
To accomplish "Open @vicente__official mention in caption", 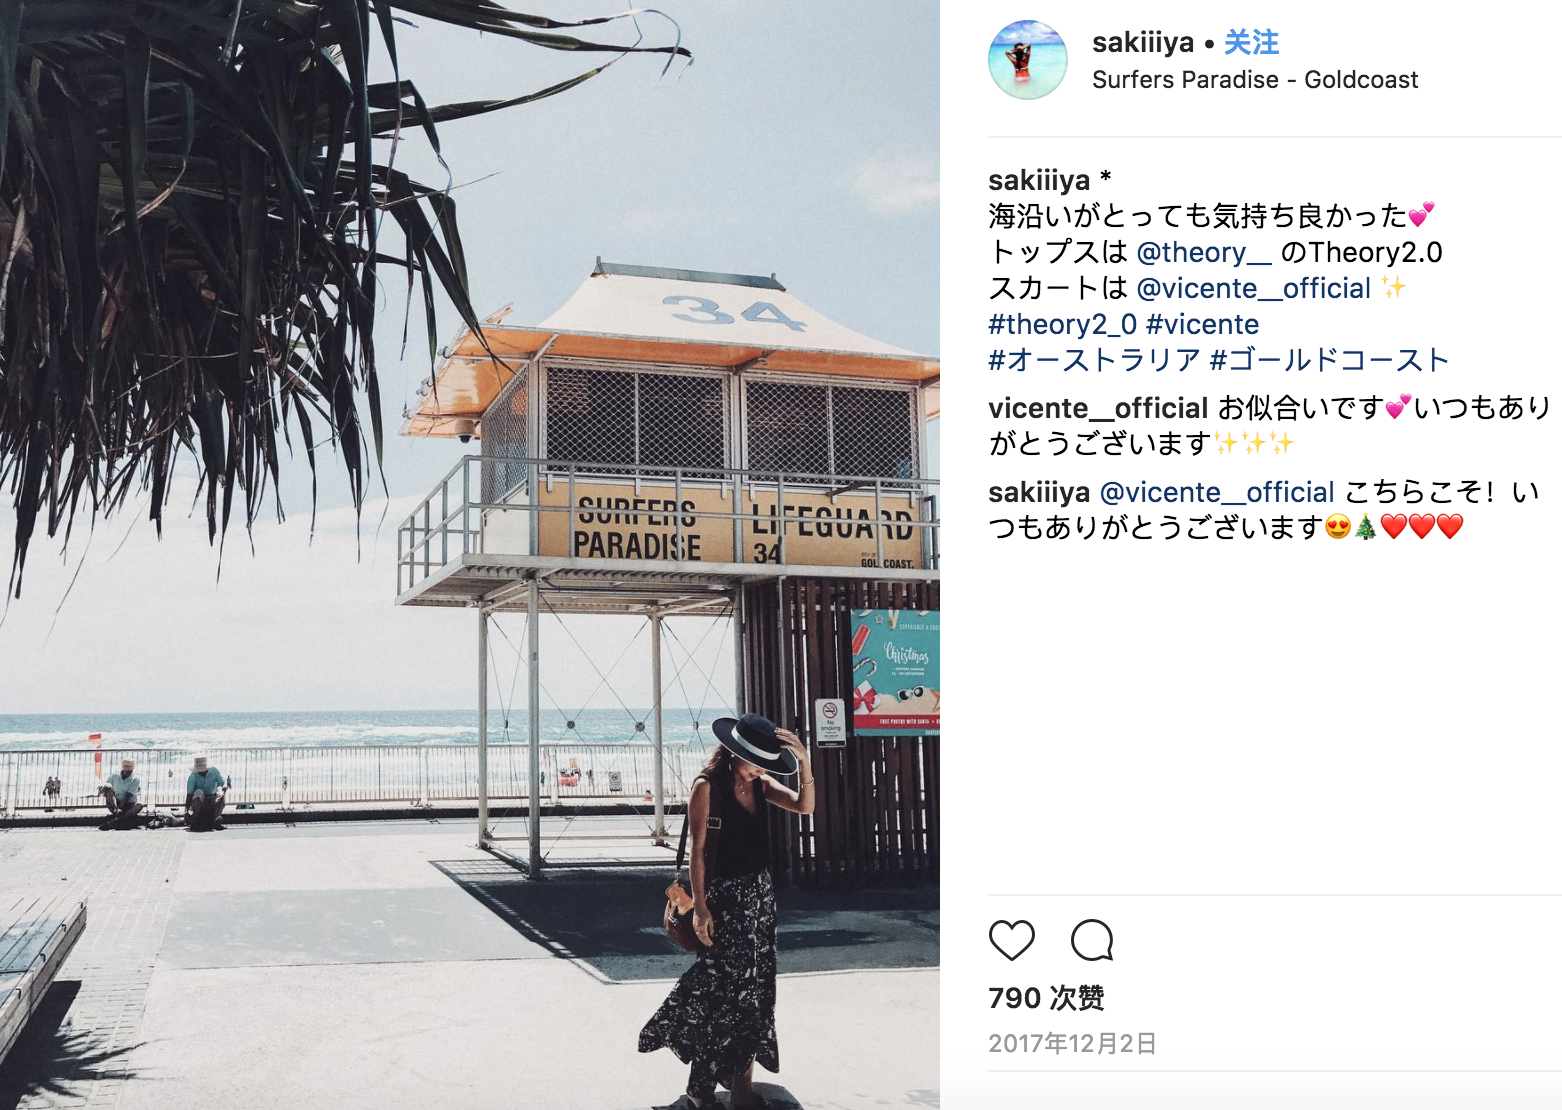I will point(1254,288).
